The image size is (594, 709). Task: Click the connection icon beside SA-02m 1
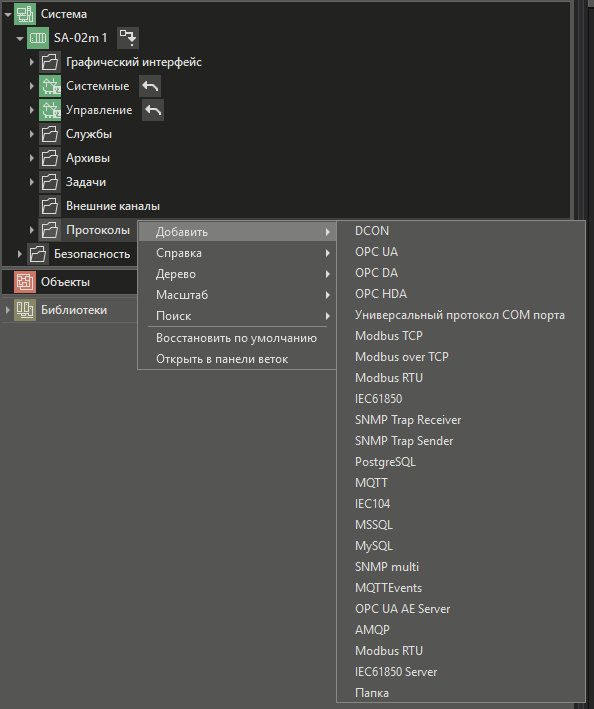click(128, 38)
